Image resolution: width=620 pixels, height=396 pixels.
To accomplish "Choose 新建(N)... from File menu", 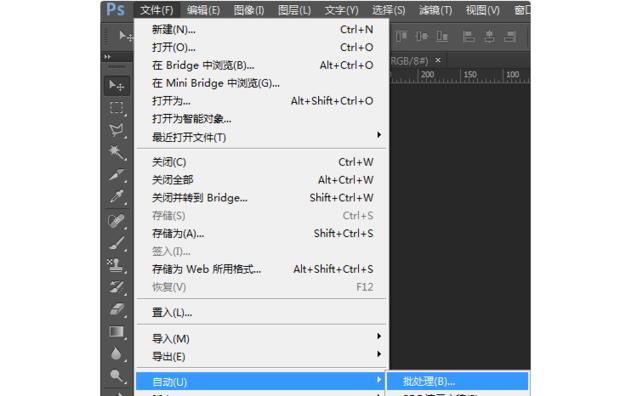I will tap(261, 29).
